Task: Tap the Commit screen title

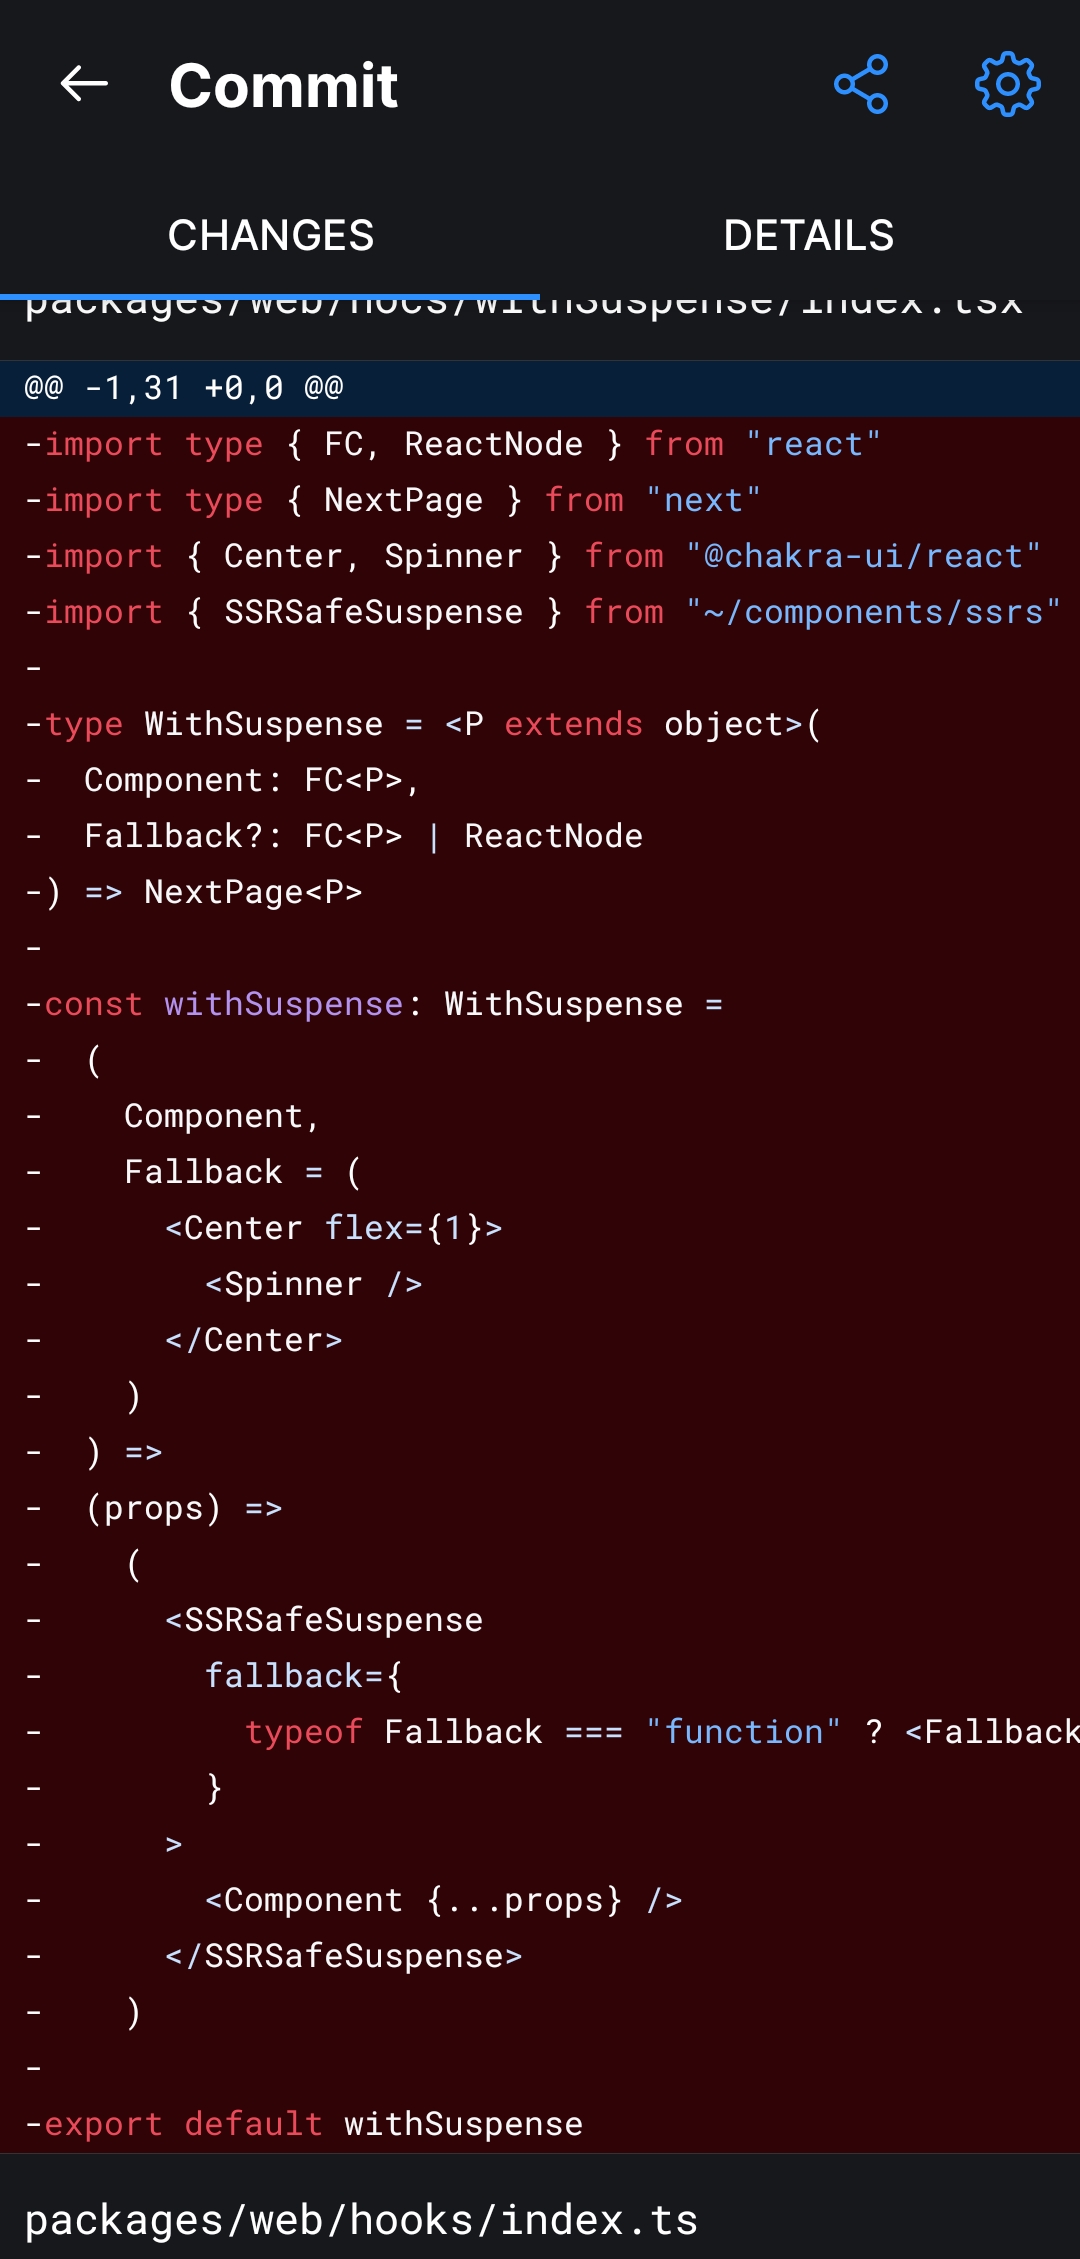Action: [x=283, y=85]
